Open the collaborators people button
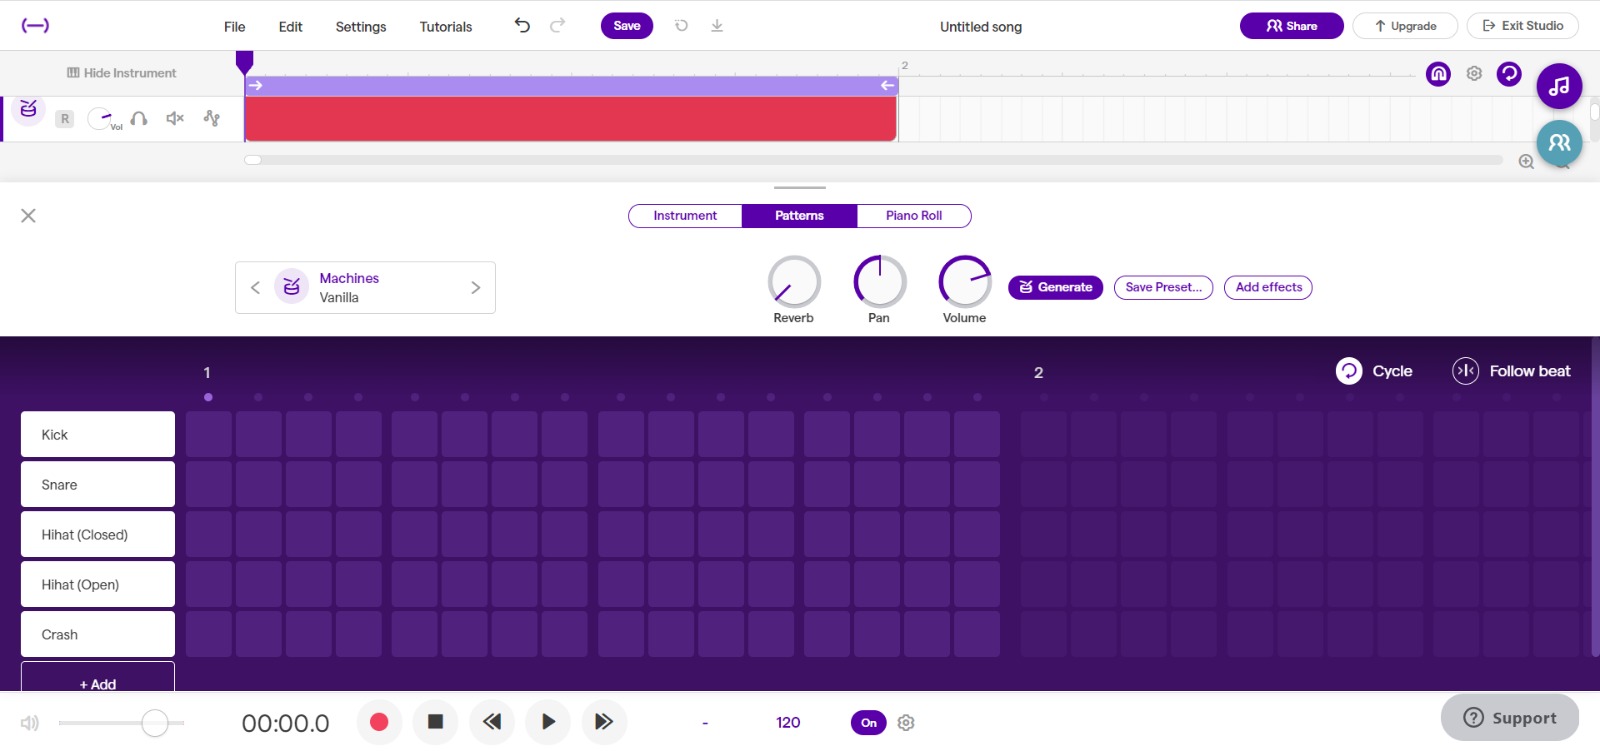 click(1559, 143)
